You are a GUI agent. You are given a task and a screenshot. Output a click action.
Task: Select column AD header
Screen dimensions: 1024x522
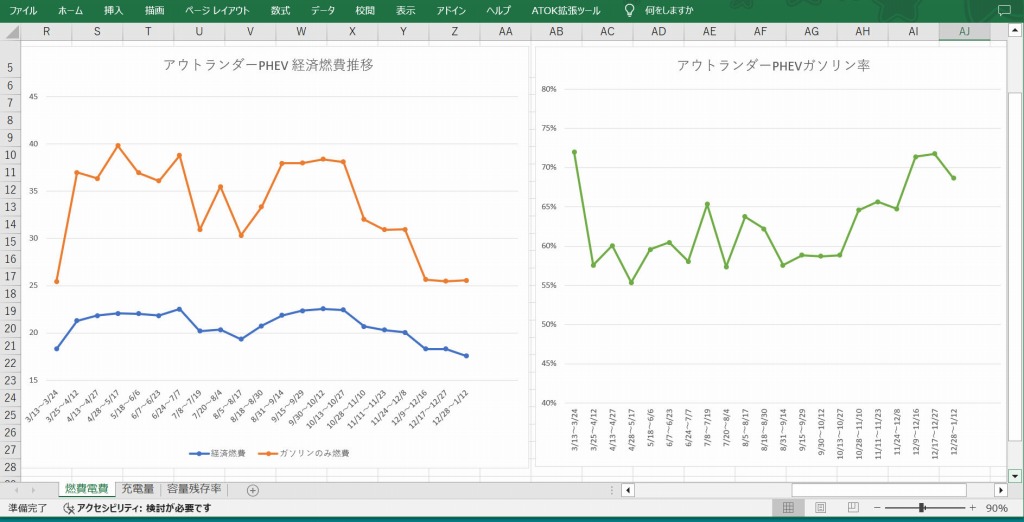tap(658, 31)
